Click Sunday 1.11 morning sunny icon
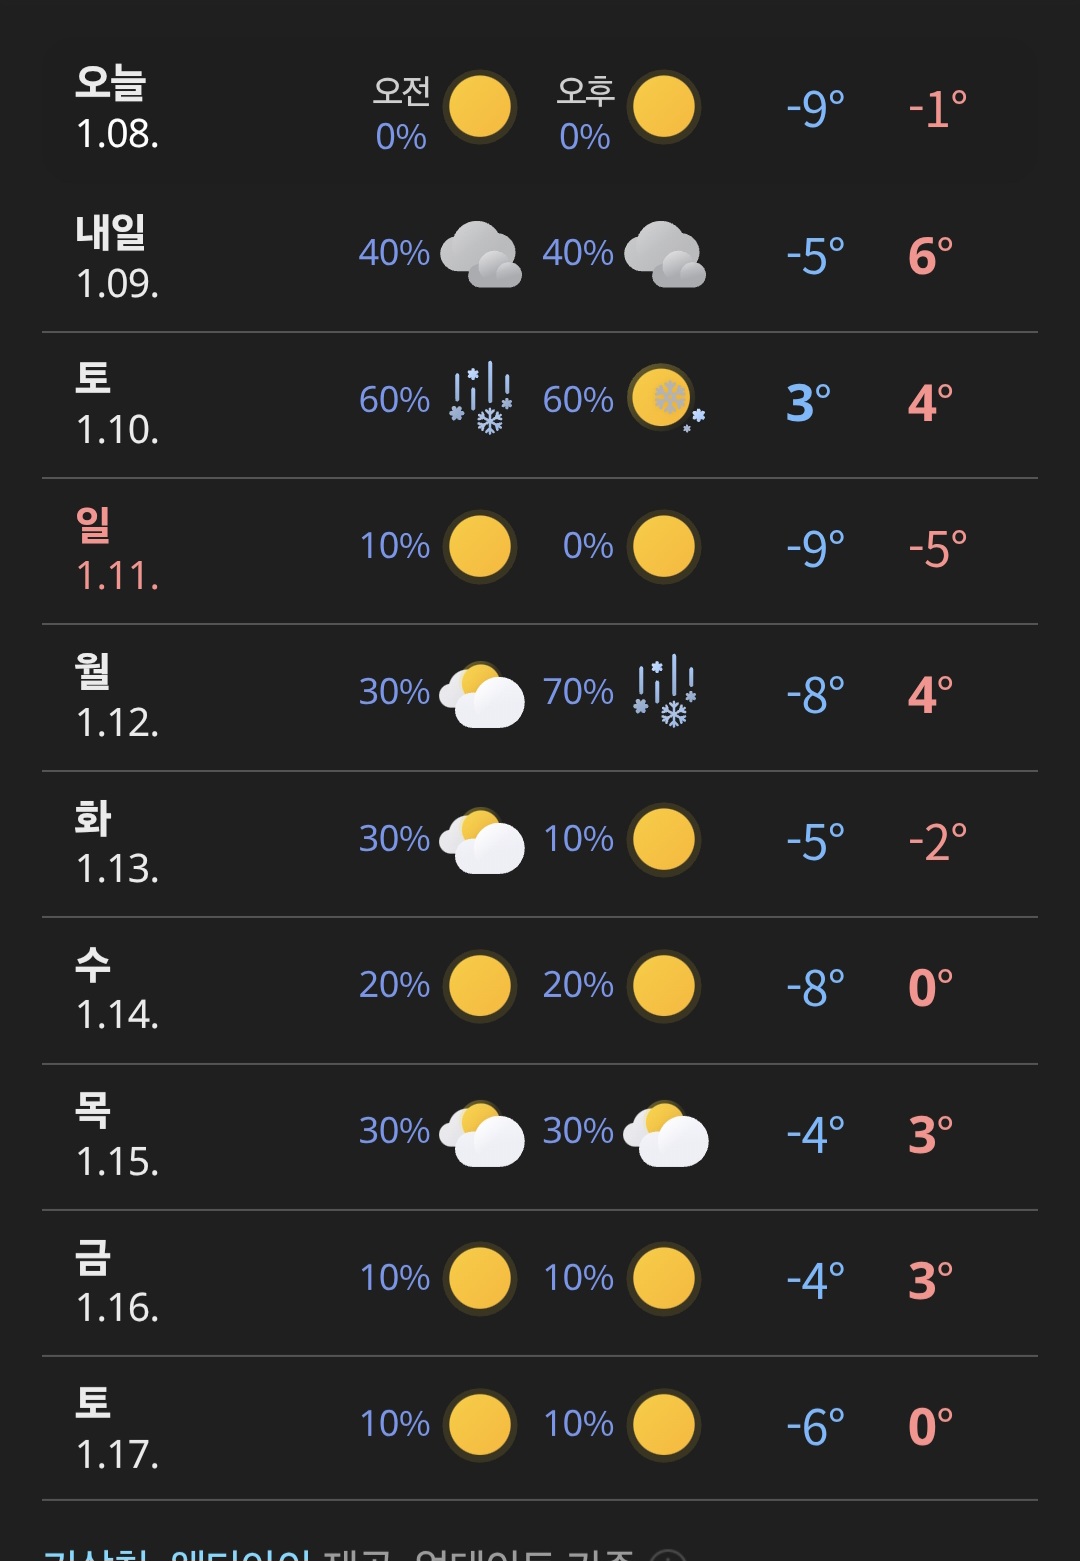1080x1561 pixels. [481, 546]
